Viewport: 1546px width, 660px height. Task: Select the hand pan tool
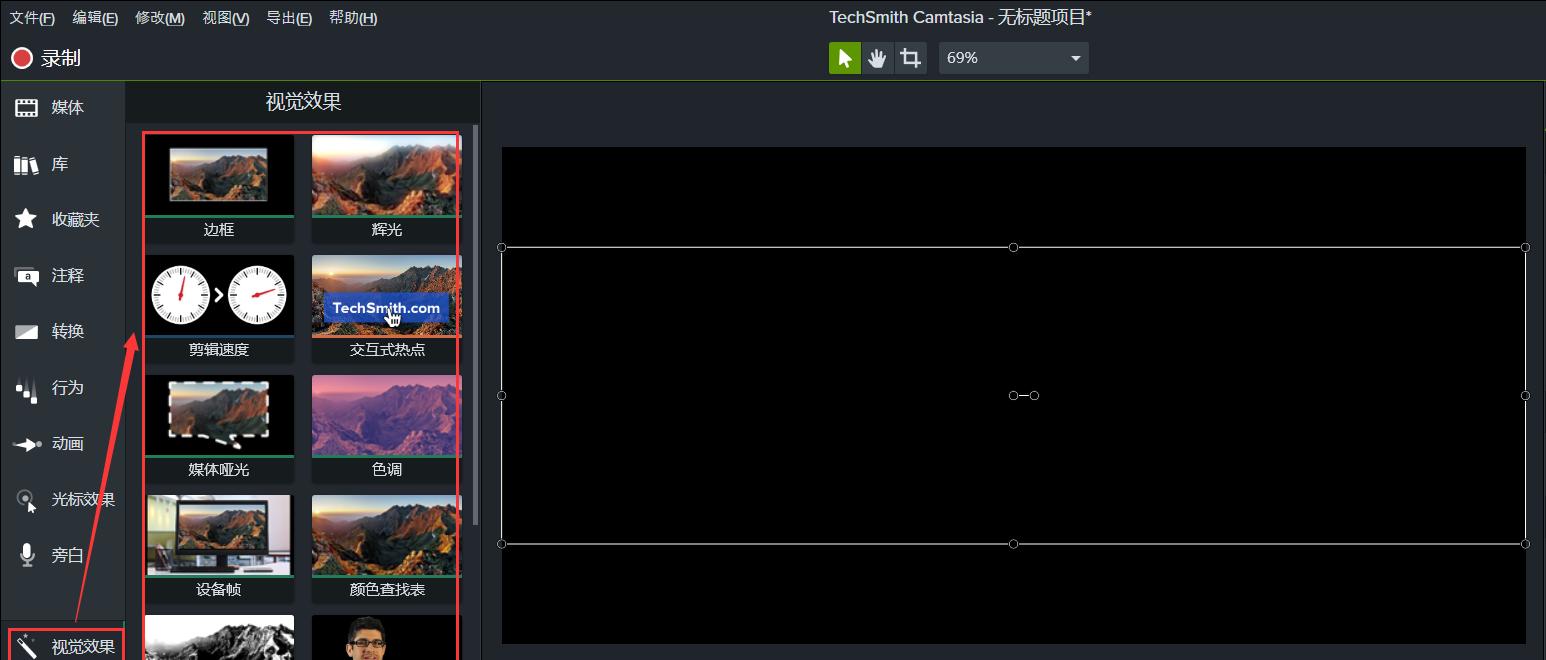click(x=877, y=58)
